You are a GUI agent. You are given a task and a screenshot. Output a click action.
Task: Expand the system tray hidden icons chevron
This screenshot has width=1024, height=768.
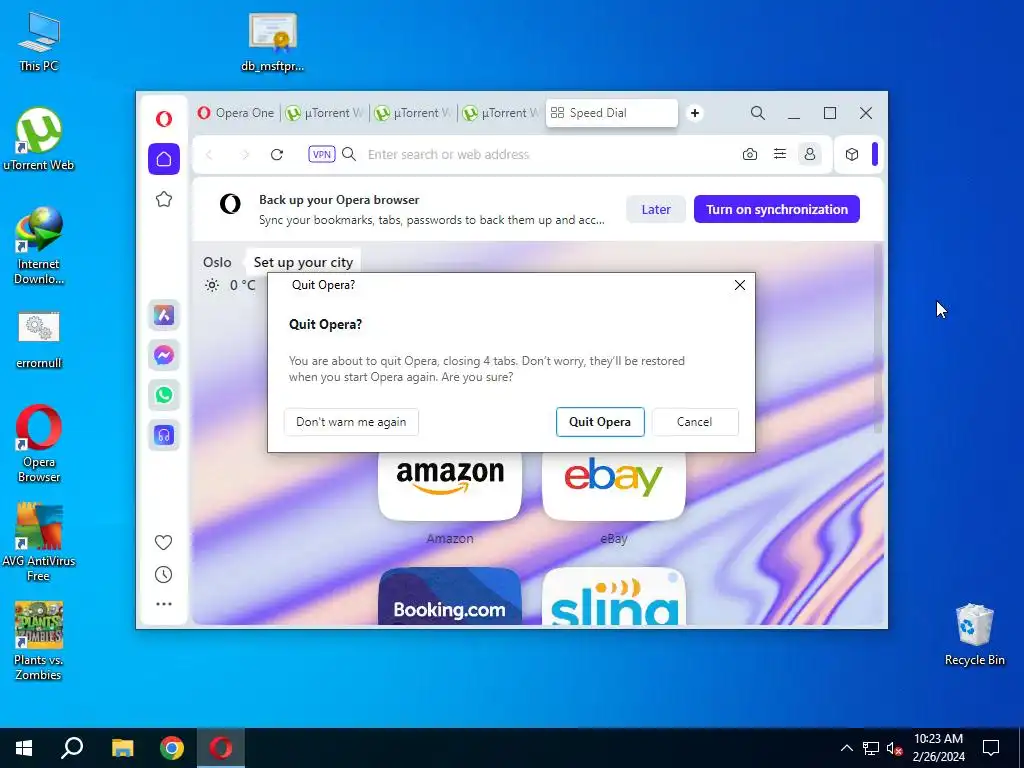846,748
